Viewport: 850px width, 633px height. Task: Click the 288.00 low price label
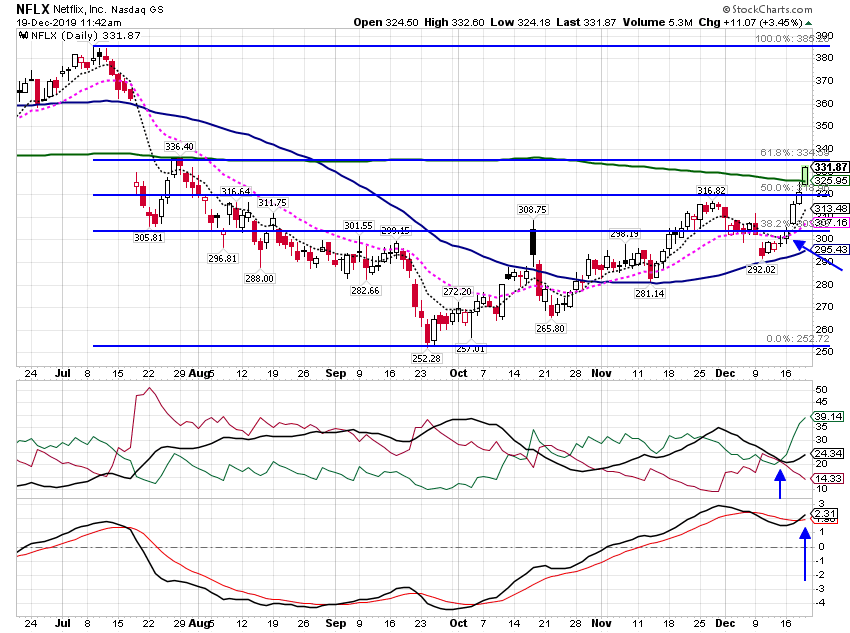tap(260, 279)
